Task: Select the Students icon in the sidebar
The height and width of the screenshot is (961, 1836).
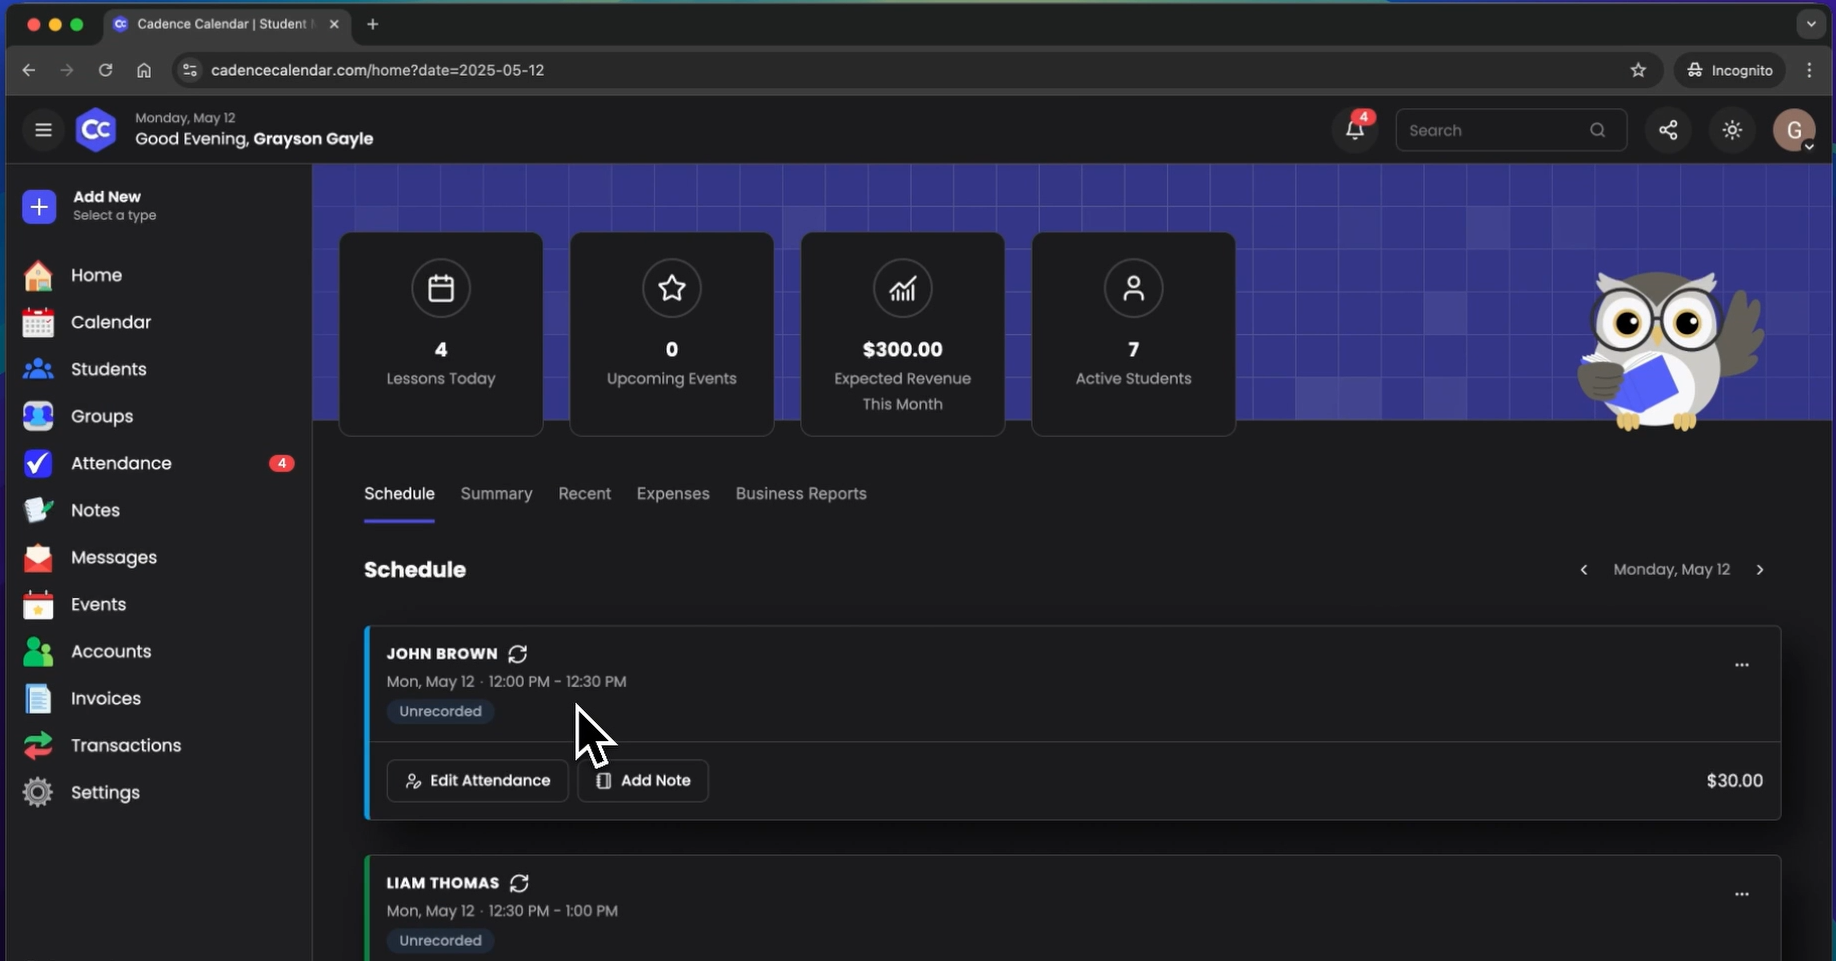Action: pyautogui.click(x=37, y=369)
